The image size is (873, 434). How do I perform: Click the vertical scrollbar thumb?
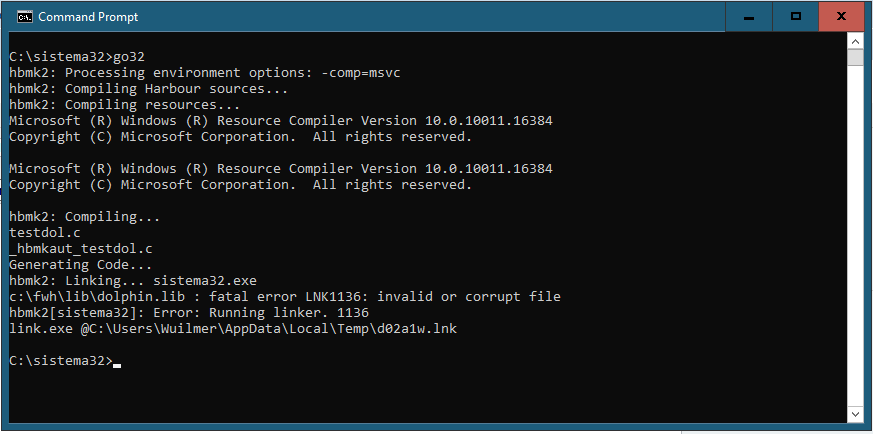[x=855, y=57]
